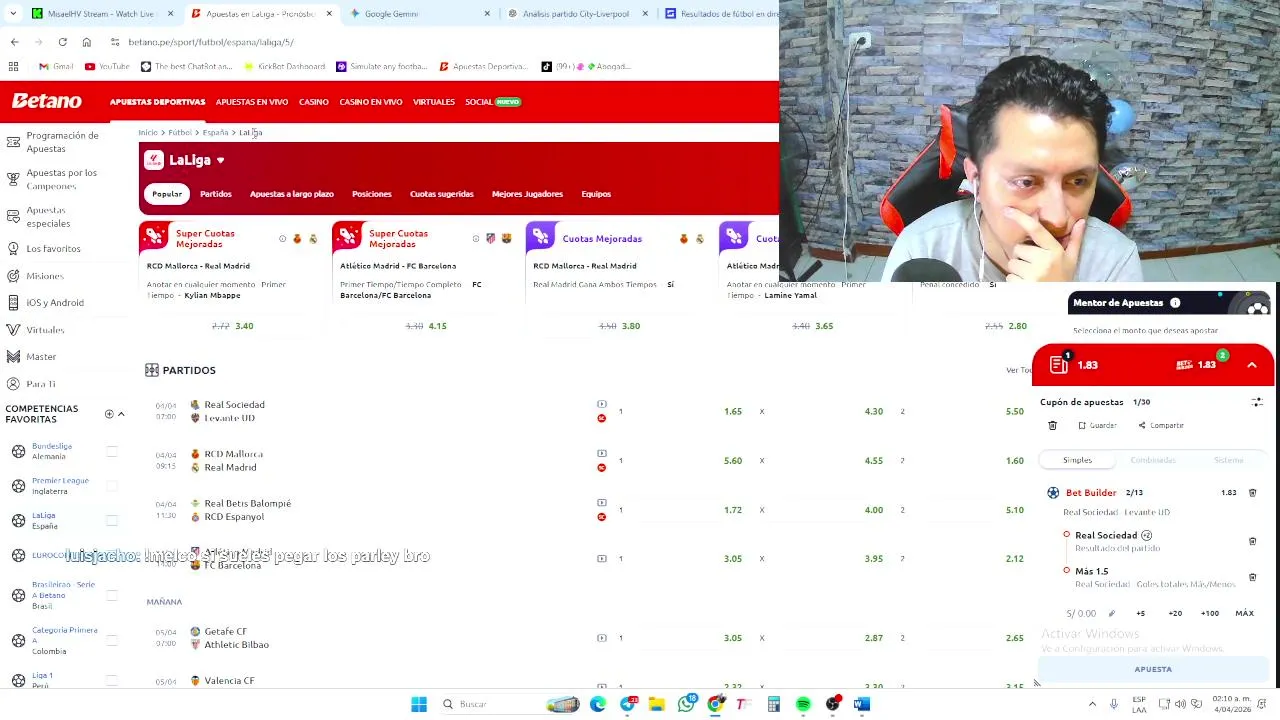Viewport: 1280px width, 720px height.
Task: Open Word from the taskbar
Action: point(862,704)
